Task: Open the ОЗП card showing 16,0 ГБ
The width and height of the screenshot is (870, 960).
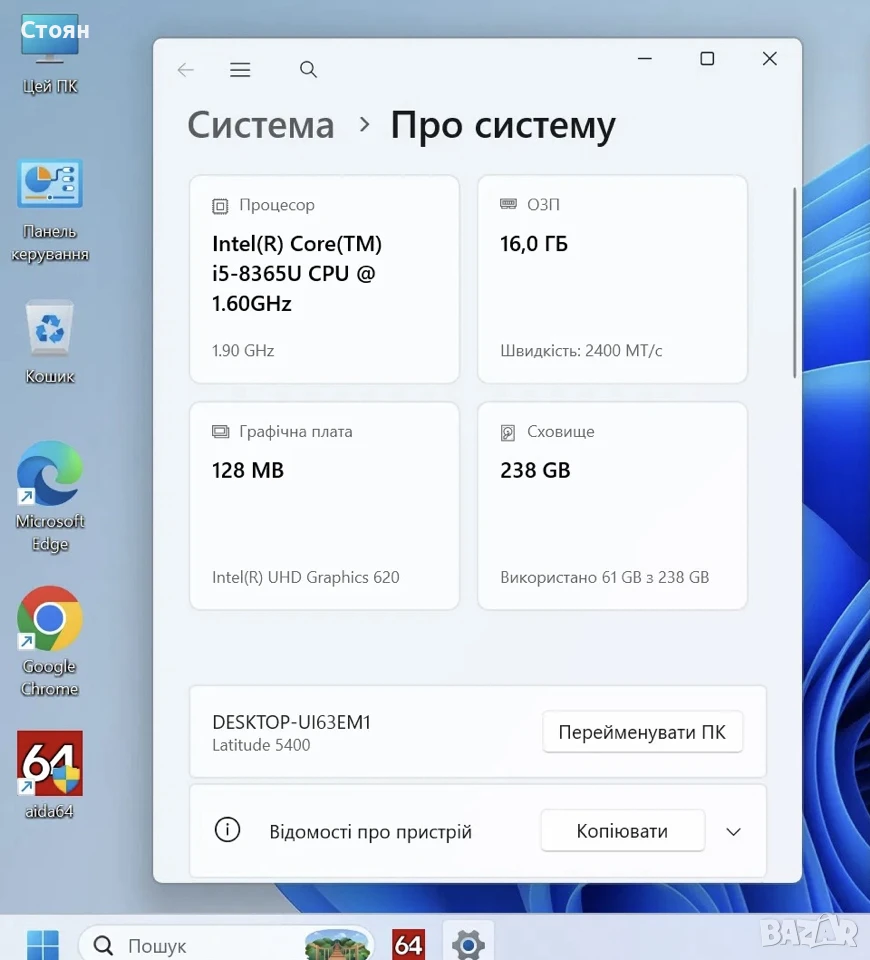Action: [612, 279]
